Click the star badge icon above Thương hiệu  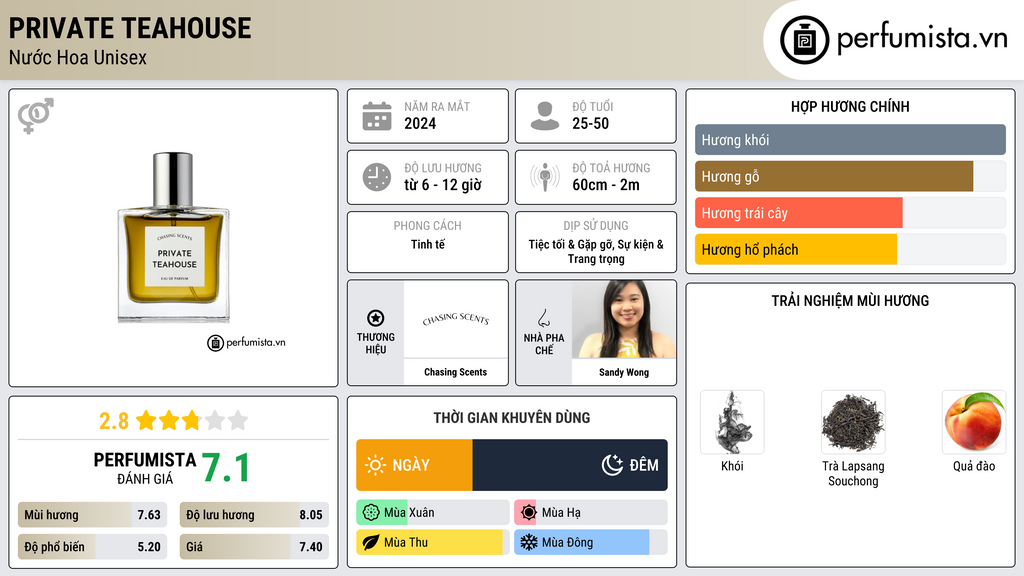click(x=376, y=318)
